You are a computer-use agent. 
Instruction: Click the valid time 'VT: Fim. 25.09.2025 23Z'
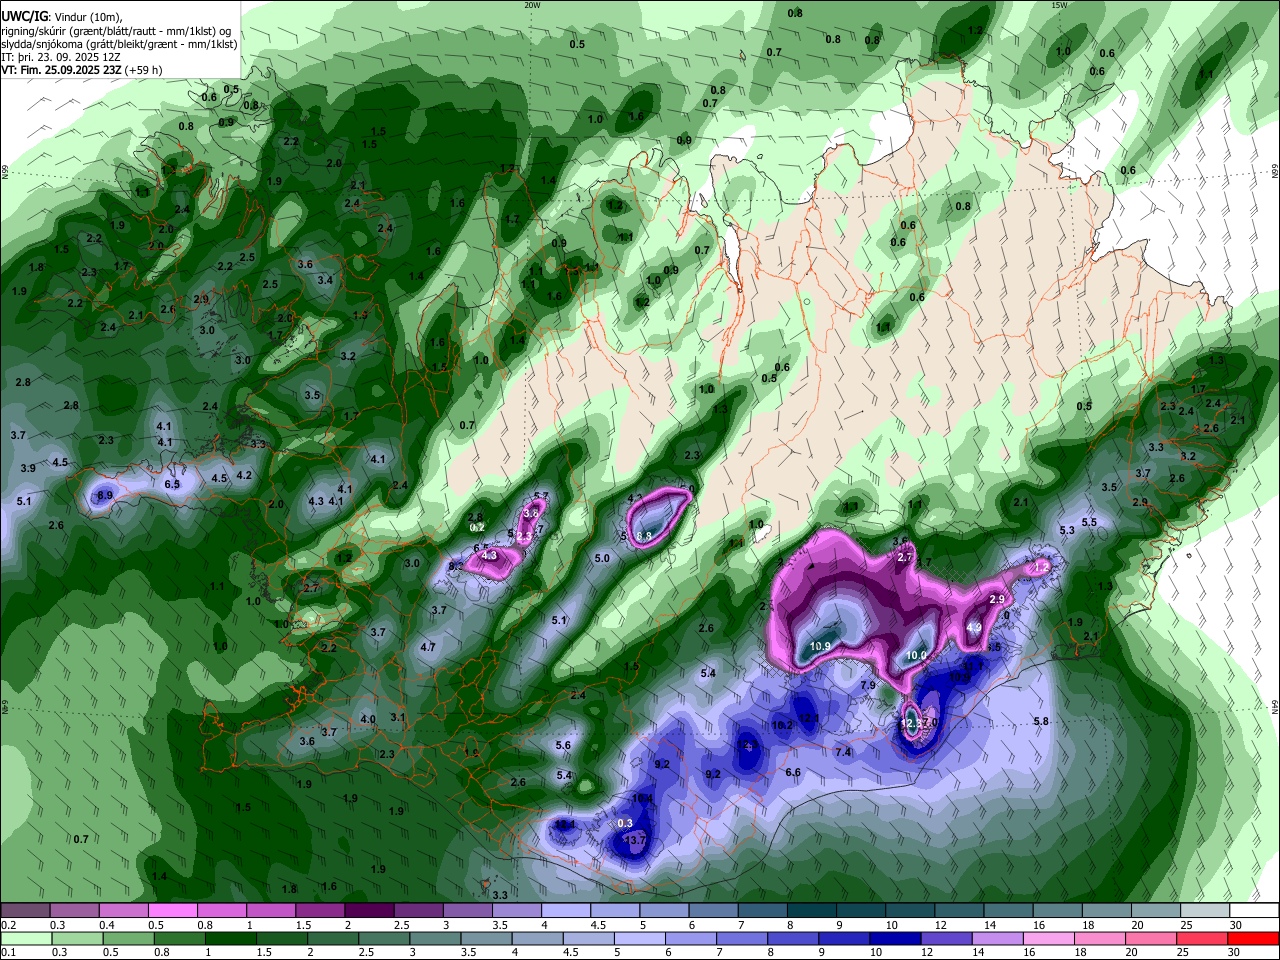pyautogui.click(x=62, y=70)
